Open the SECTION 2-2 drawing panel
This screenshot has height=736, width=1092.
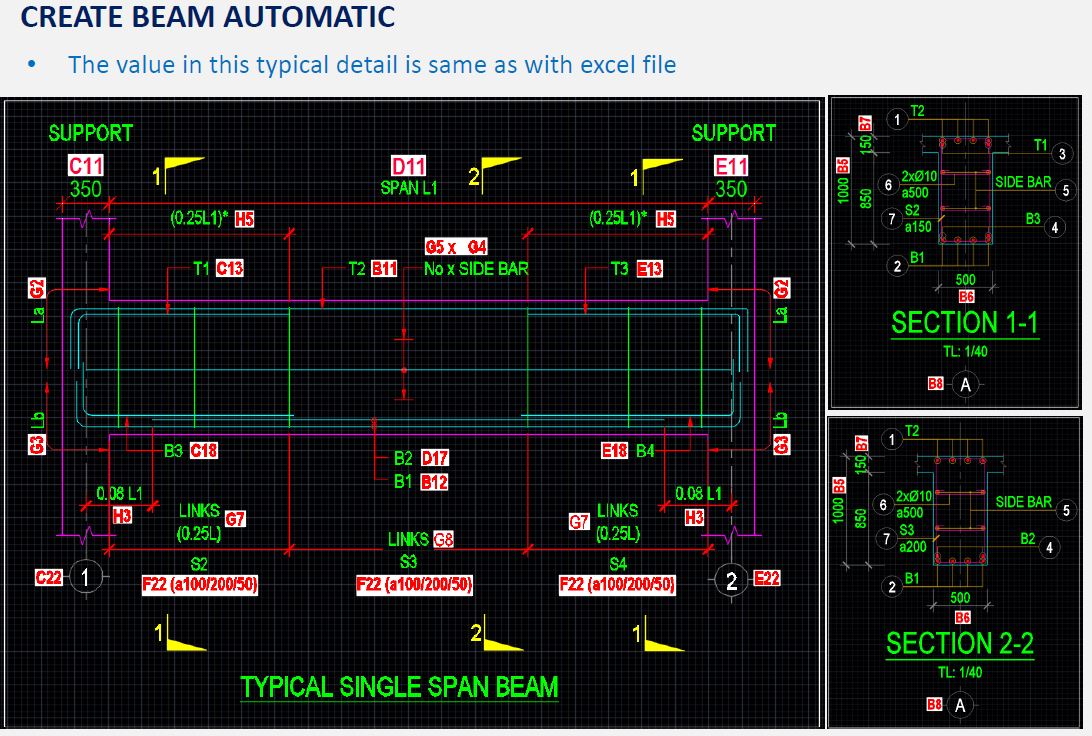click(x=954, y=572)
